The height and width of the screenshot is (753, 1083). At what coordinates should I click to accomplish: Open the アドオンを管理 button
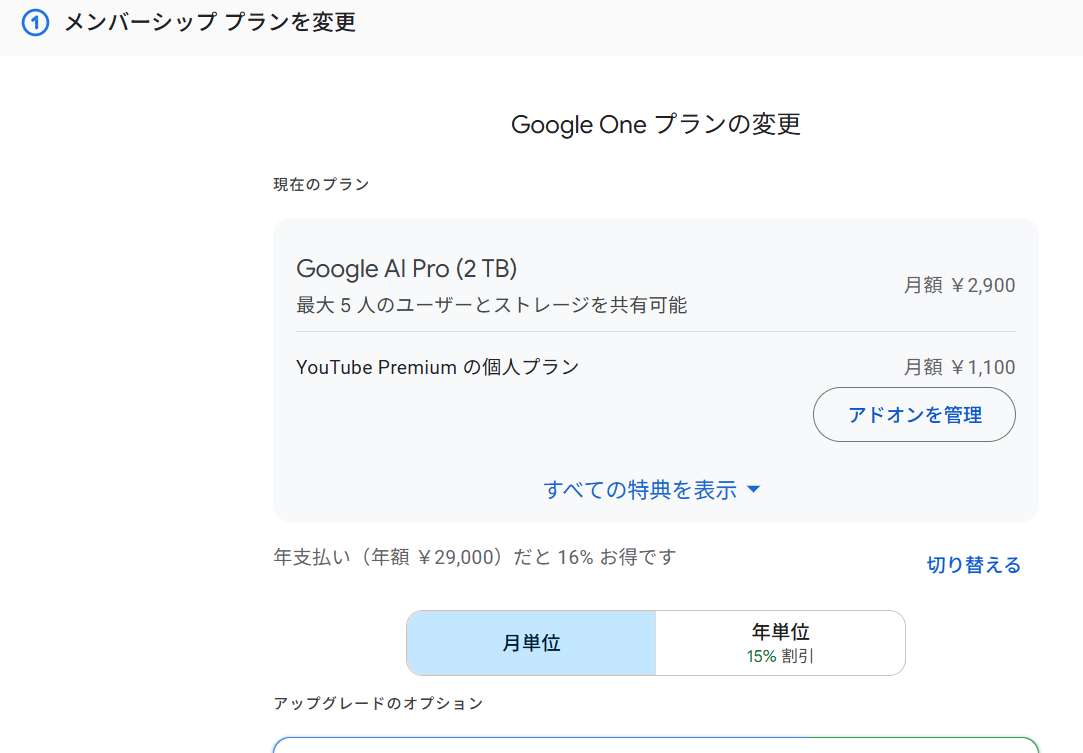coord(914,415)
